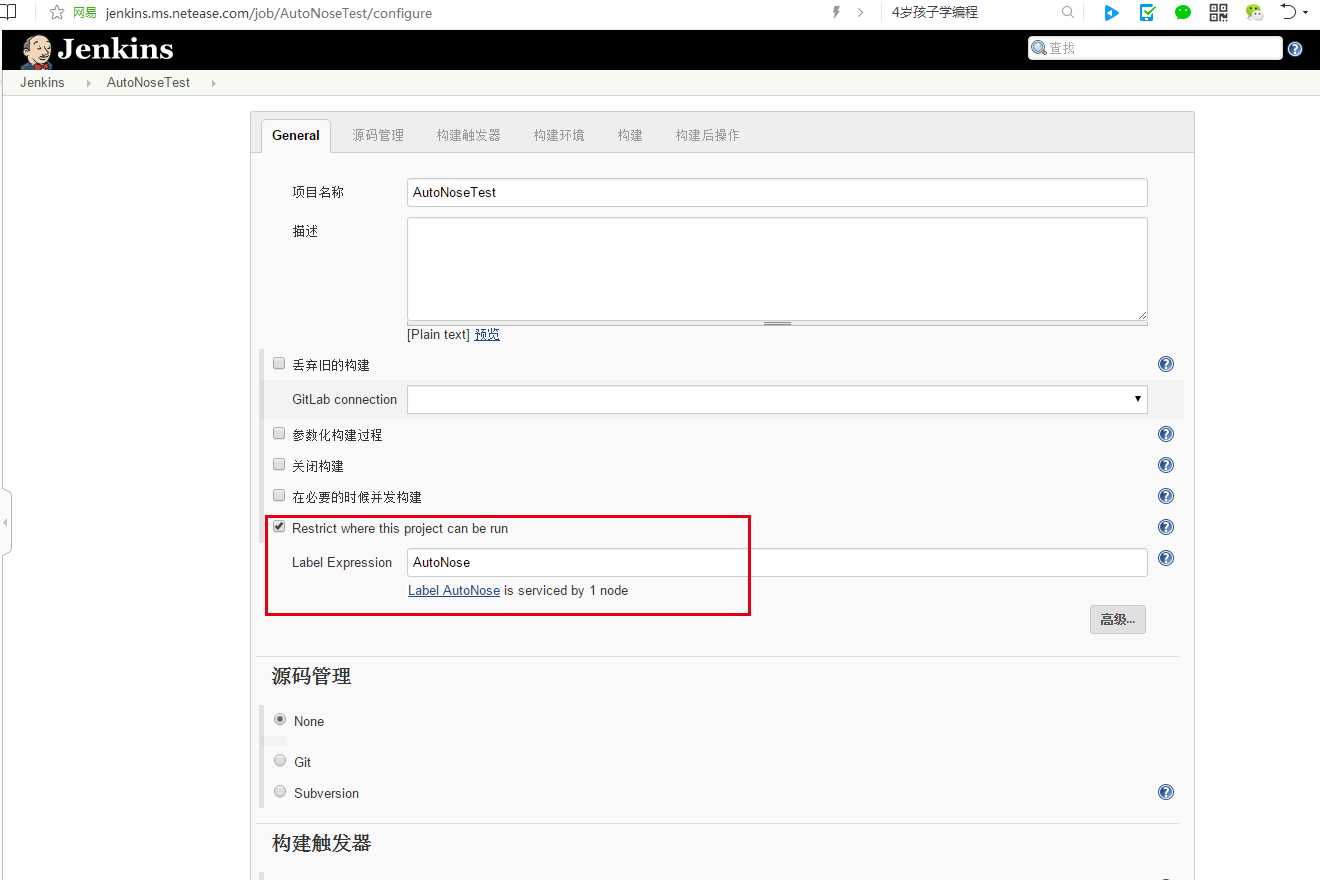The image size is (1320, 880).
Task: Switch to the 构建环境 tab
Action: tap(559, 135)
